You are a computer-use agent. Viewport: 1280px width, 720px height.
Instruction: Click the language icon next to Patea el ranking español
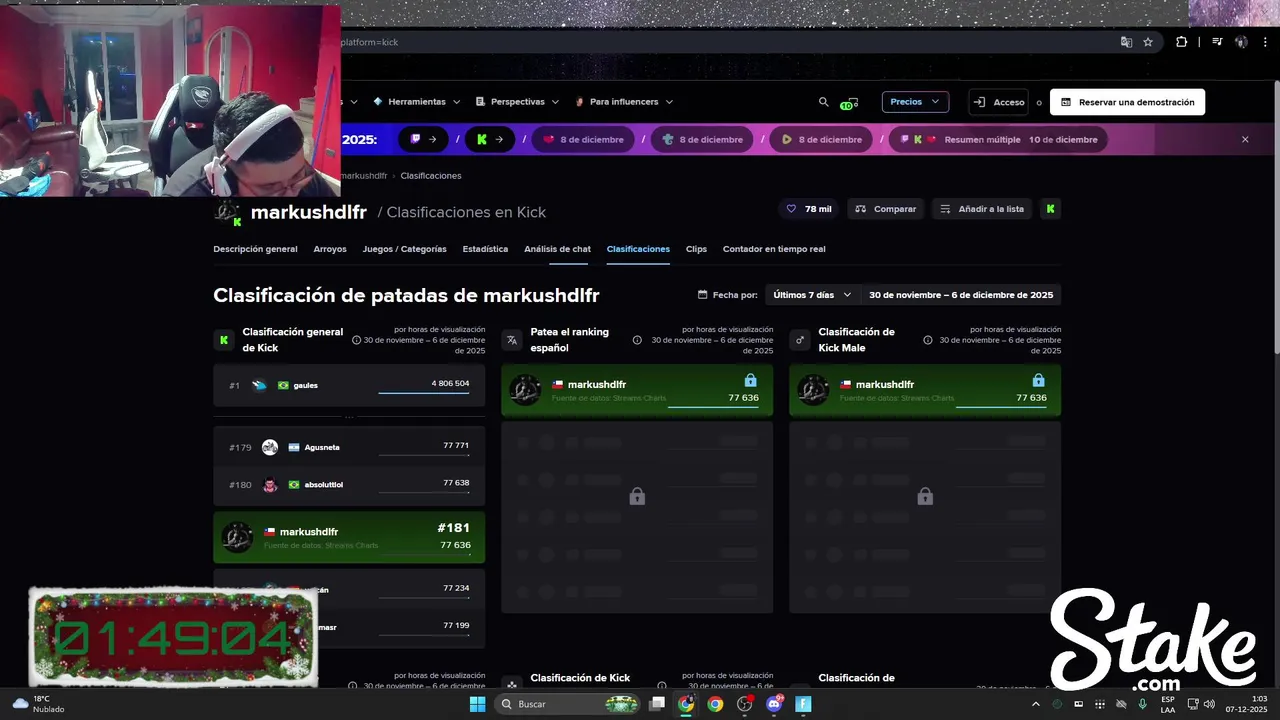(512, 340)
